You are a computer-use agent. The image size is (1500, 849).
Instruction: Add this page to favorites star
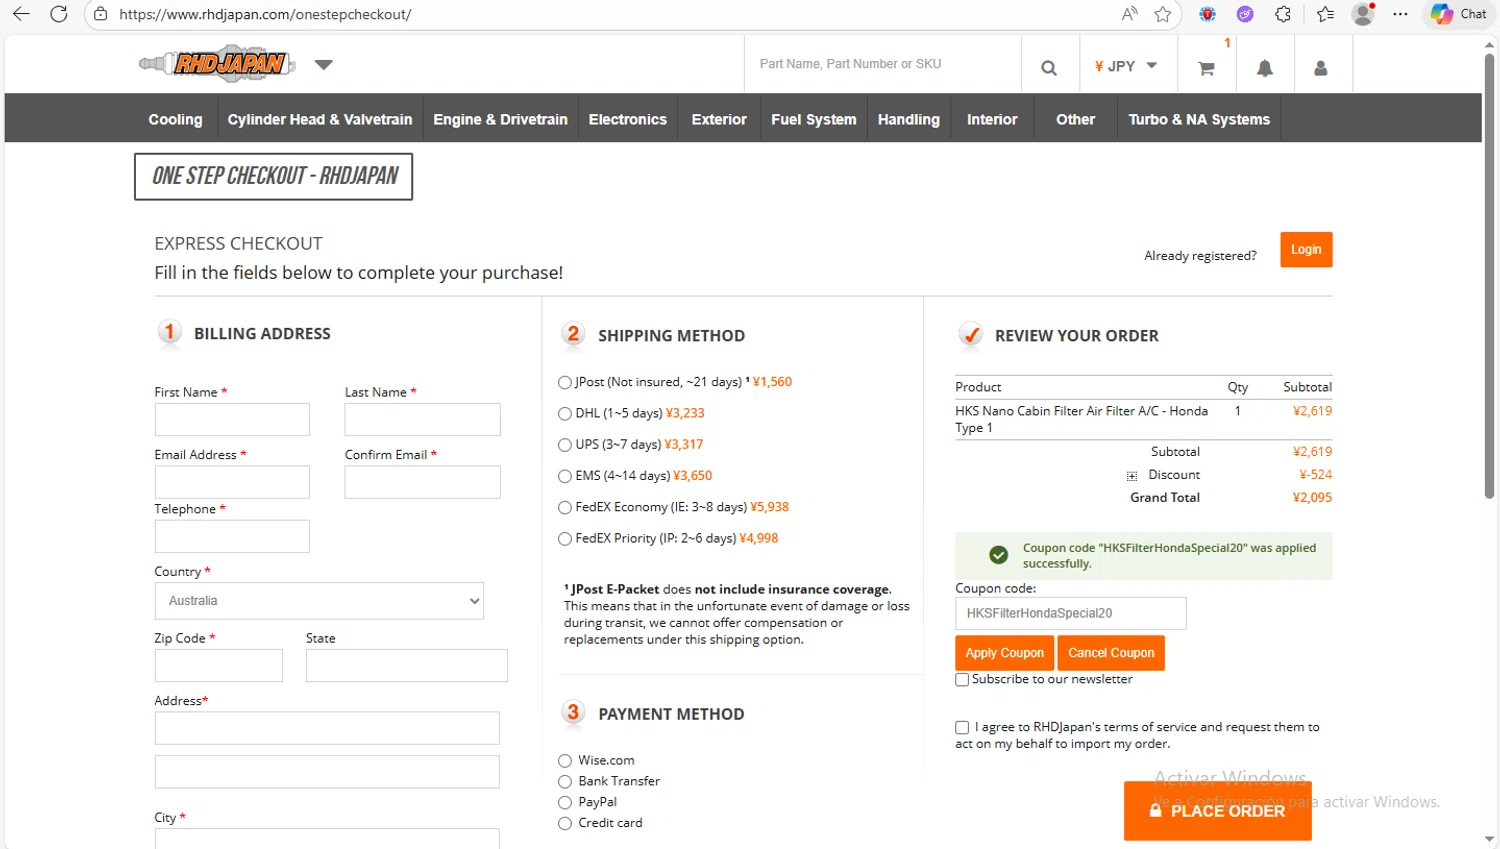[1162, 14]
